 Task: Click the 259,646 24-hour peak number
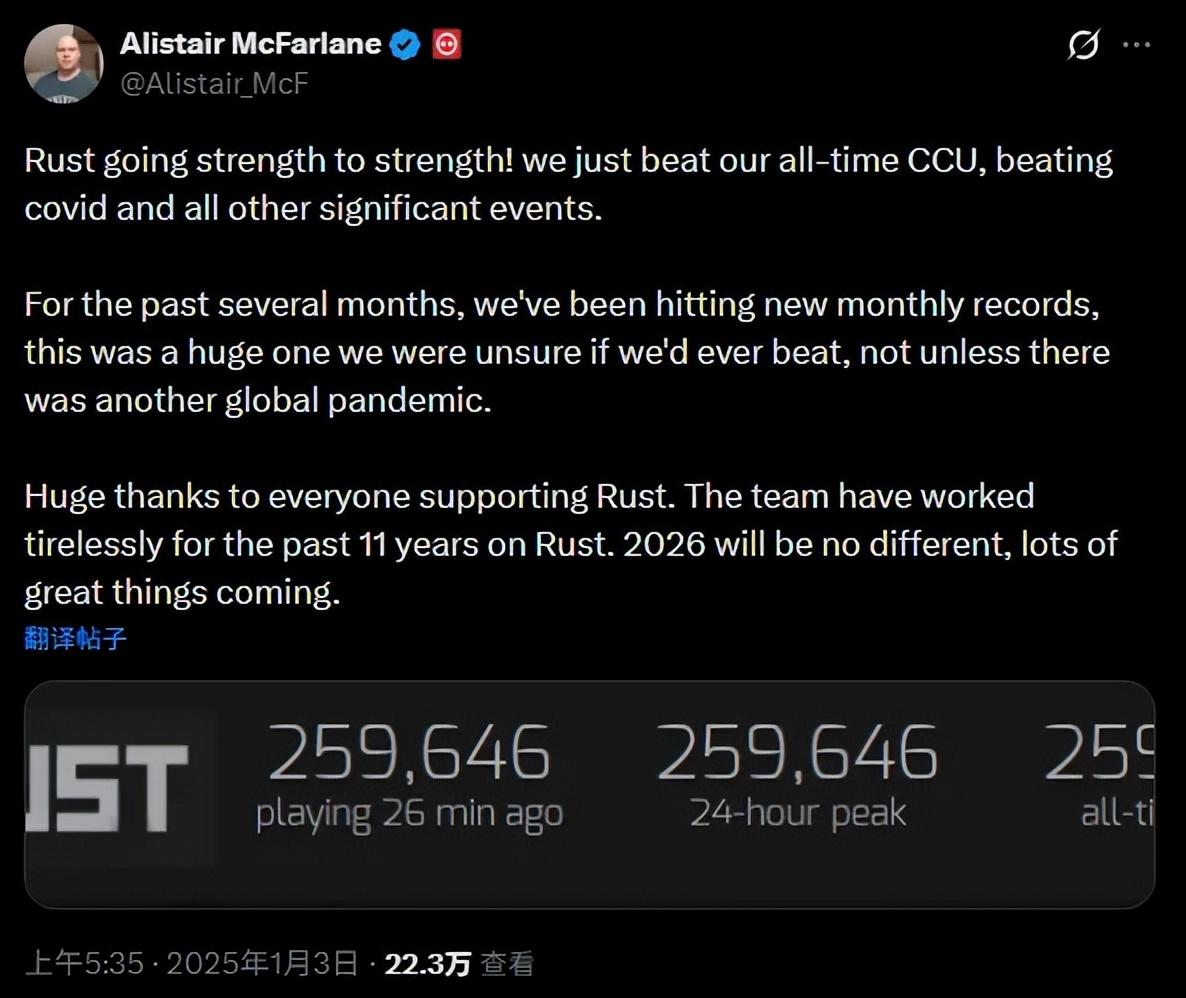[x=797, y=752]
